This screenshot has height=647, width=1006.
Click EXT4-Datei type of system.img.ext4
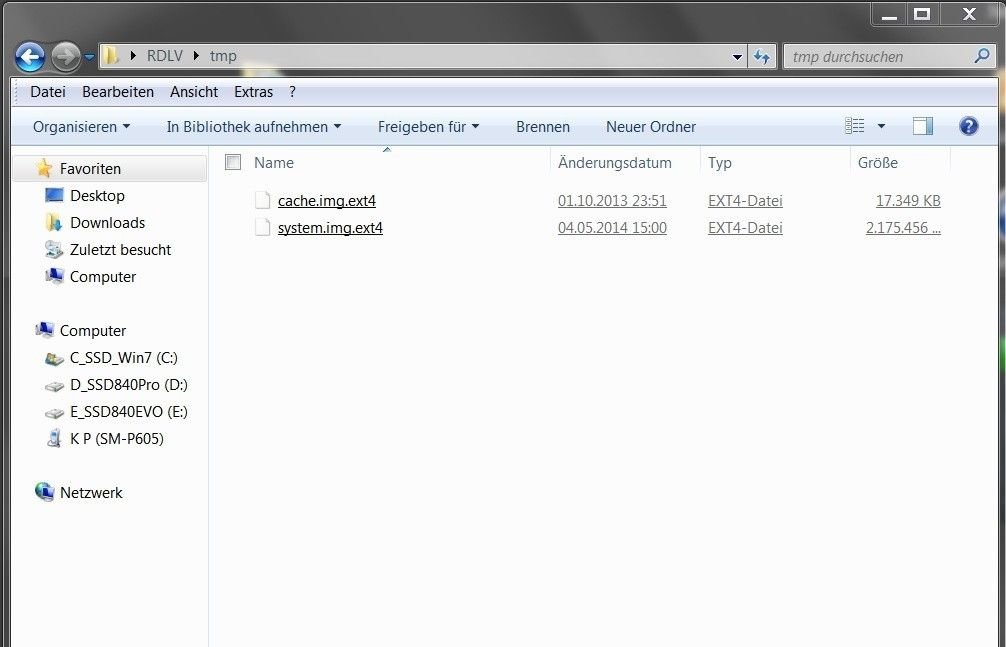pos(745,227)
